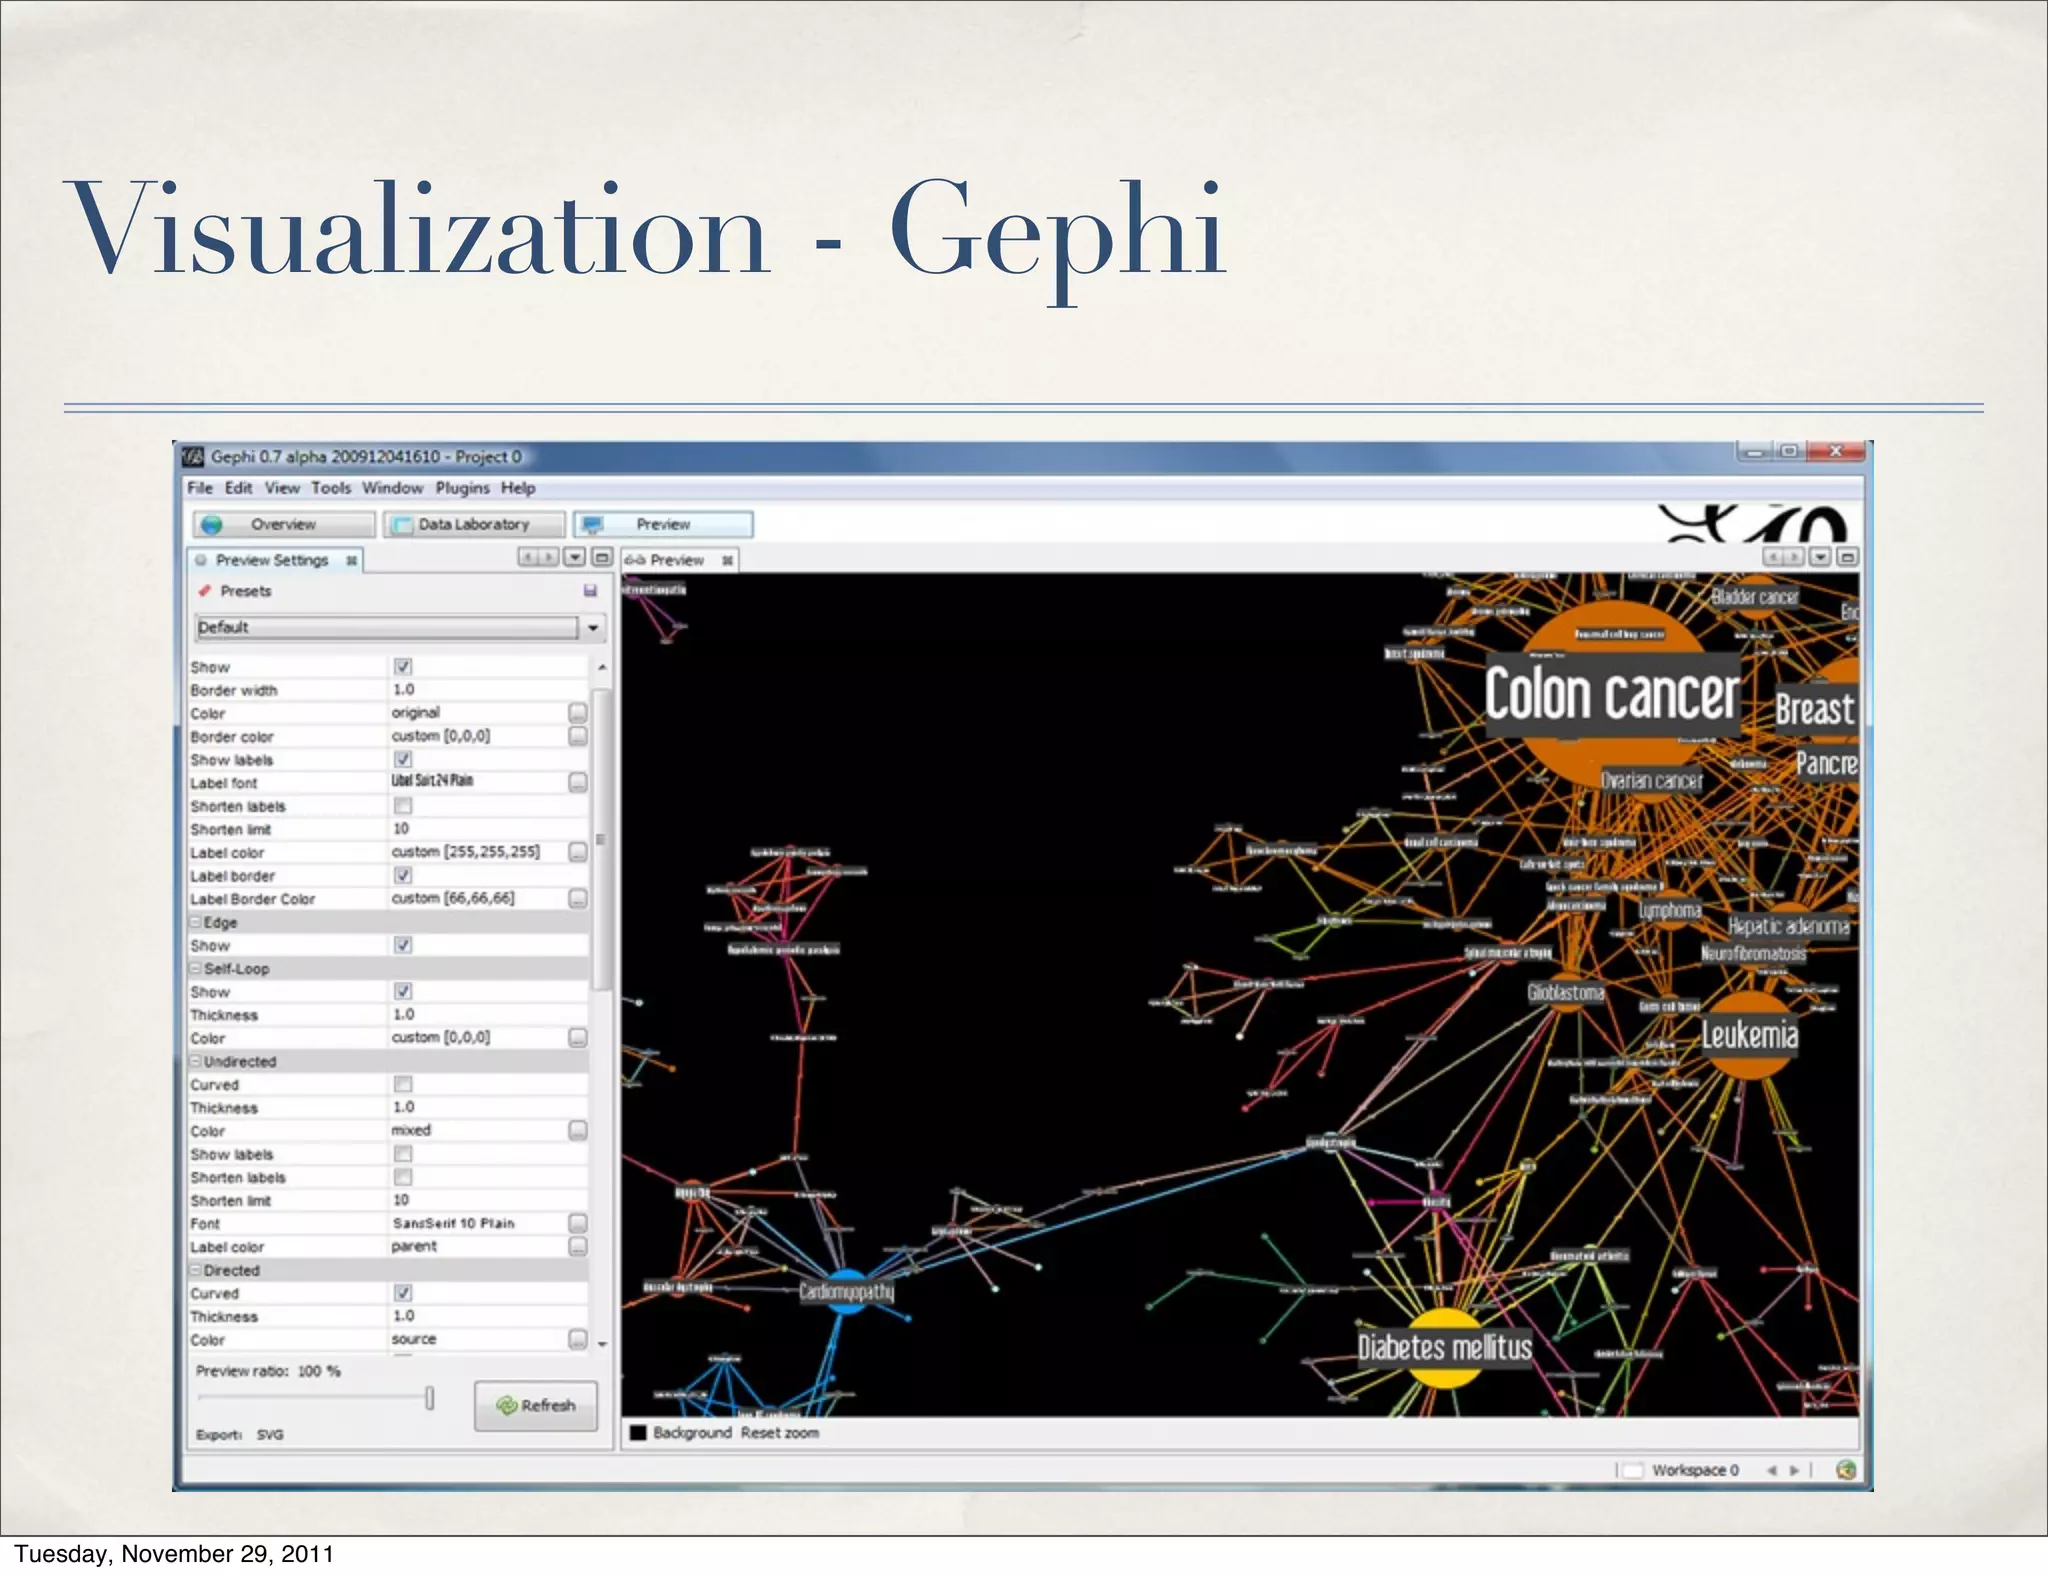
Task: Click the Preview ratio slider handle
Action: [x=429, y=1398]
